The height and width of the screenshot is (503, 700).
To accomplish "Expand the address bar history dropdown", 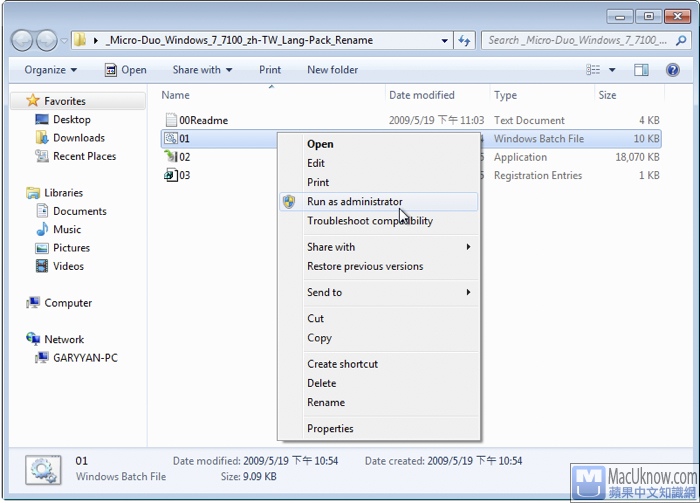I will point(445,41).
